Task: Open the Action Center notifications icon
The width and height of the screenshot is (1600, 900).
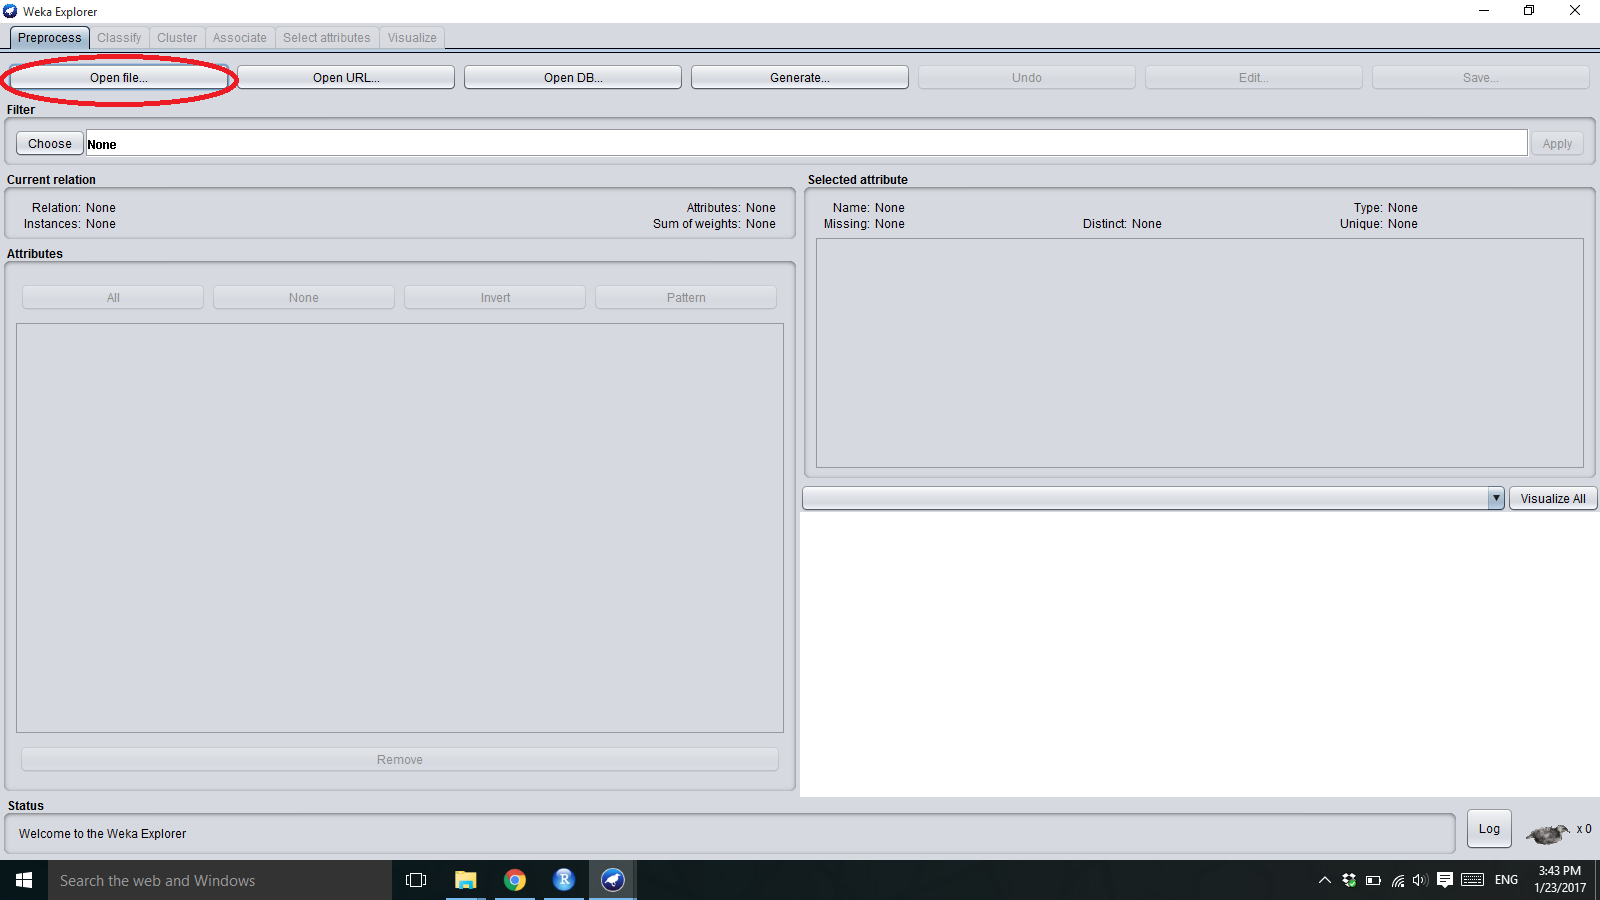Action: 1445,880
